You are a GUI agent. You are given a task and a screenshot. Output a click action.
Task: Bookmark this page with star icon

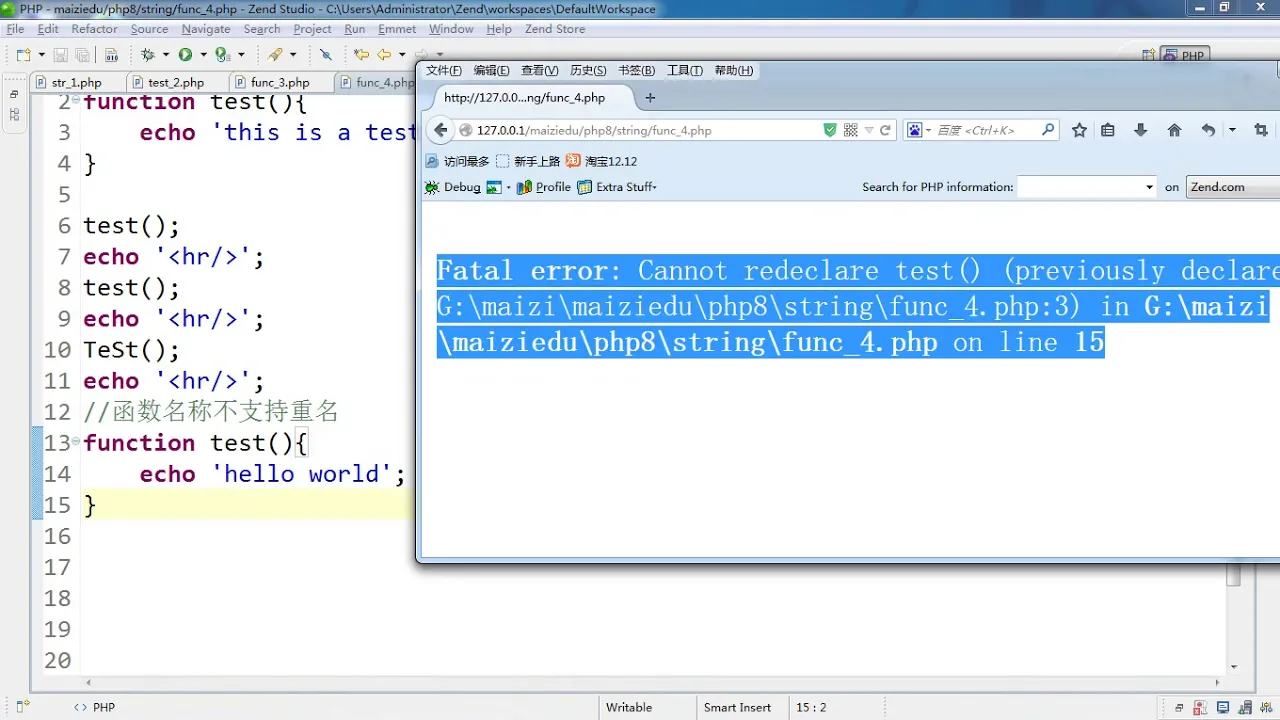[x=1079, y=130]
